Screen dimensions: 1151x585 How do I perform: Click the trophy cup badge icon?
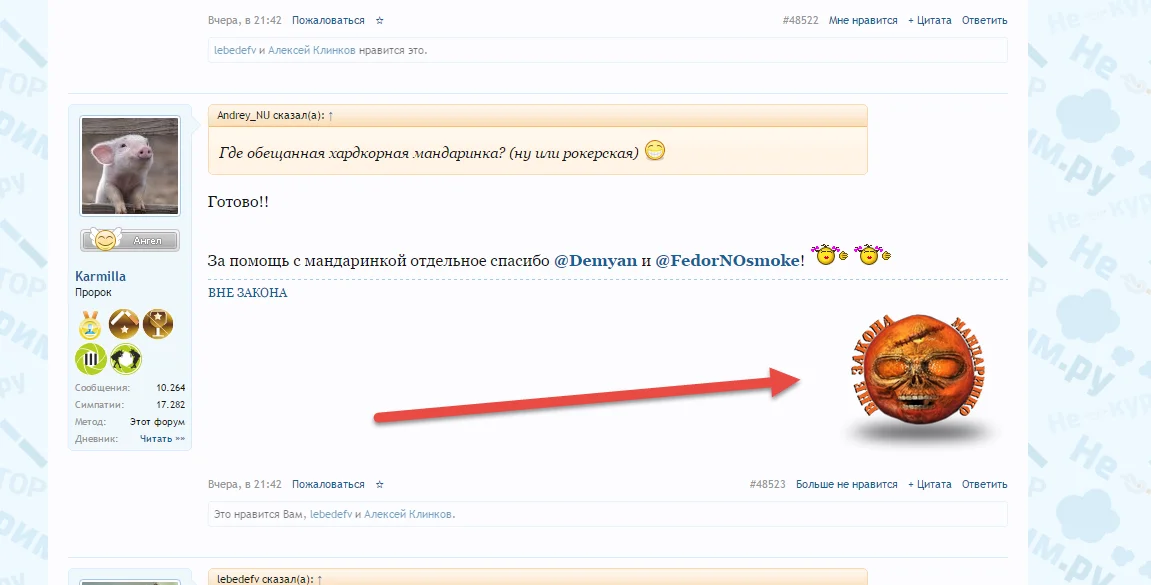[158, 324]
